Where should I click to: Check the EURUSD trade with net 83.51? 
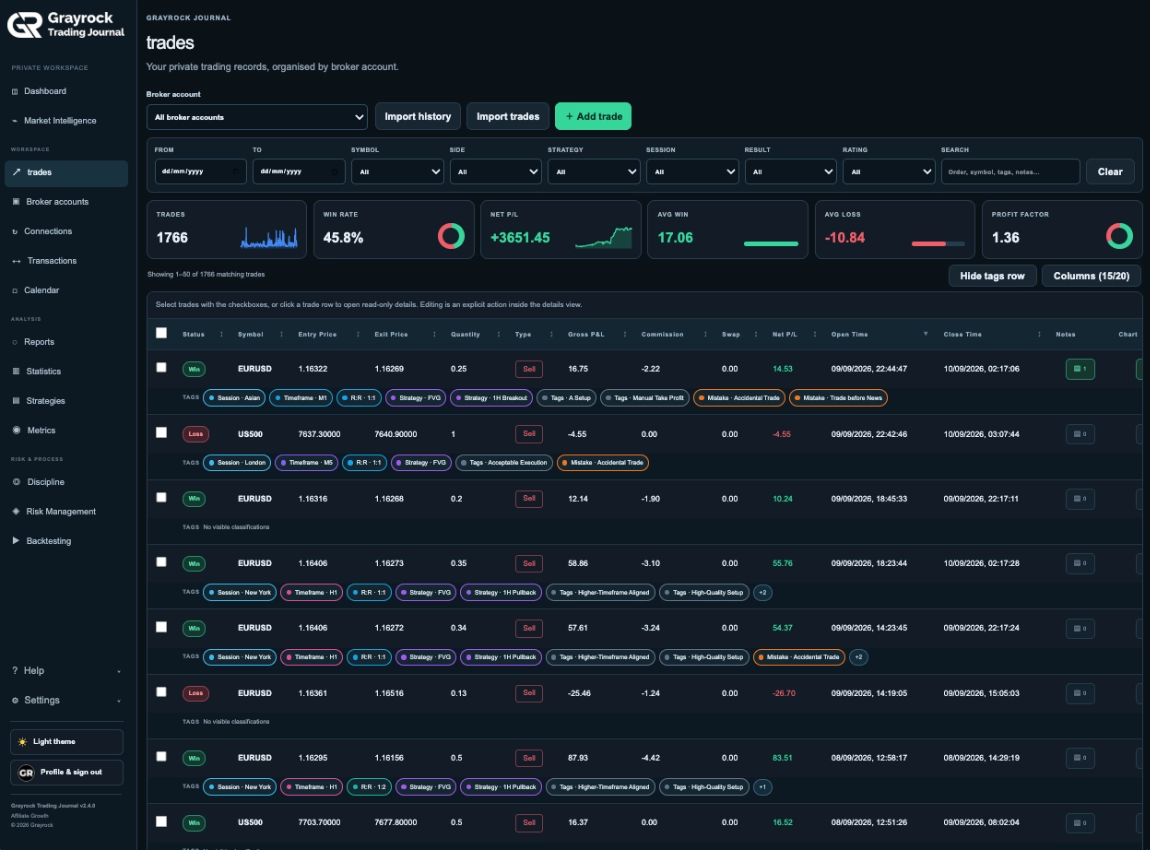point(161,756)
